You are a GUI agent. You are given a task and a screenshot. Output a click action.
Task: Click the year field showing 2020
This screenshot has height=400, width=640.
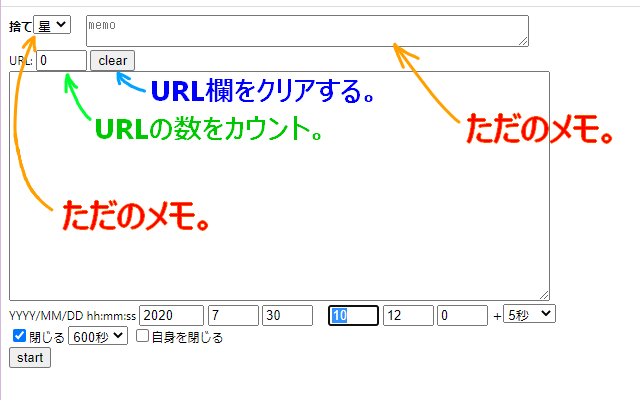point(171,316)
